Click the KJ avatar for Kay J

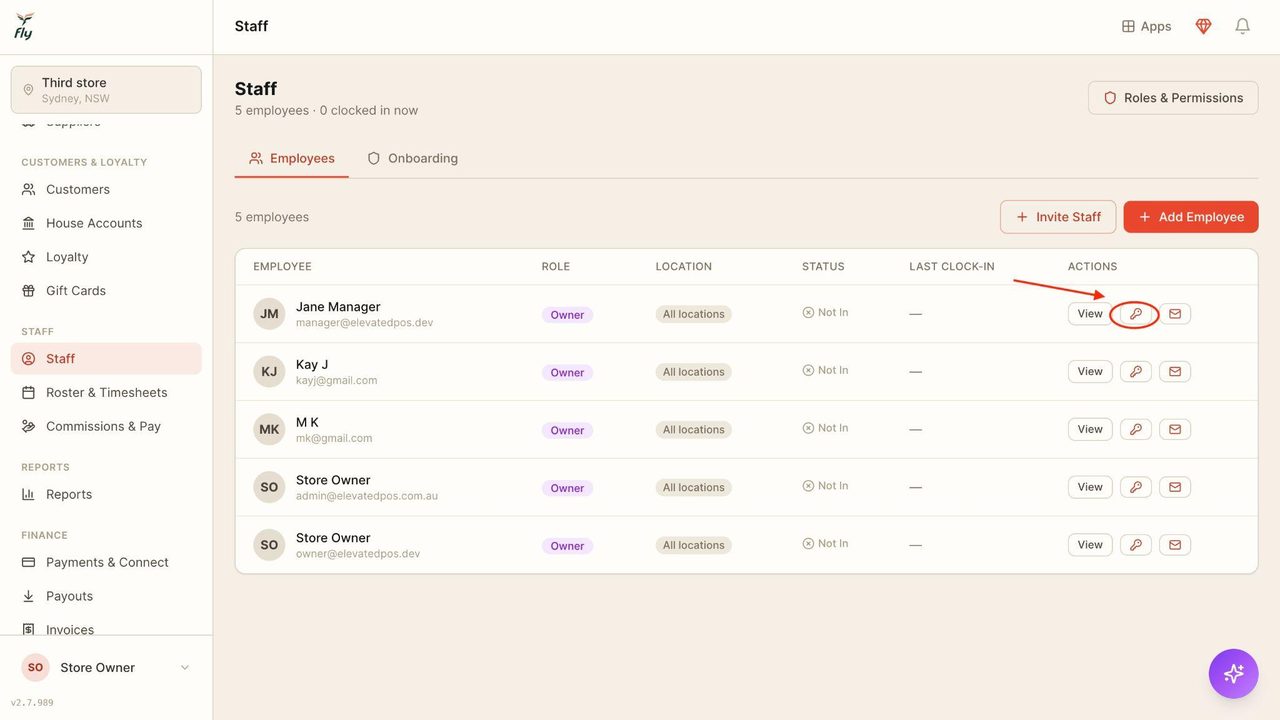[x=269, y=372]
